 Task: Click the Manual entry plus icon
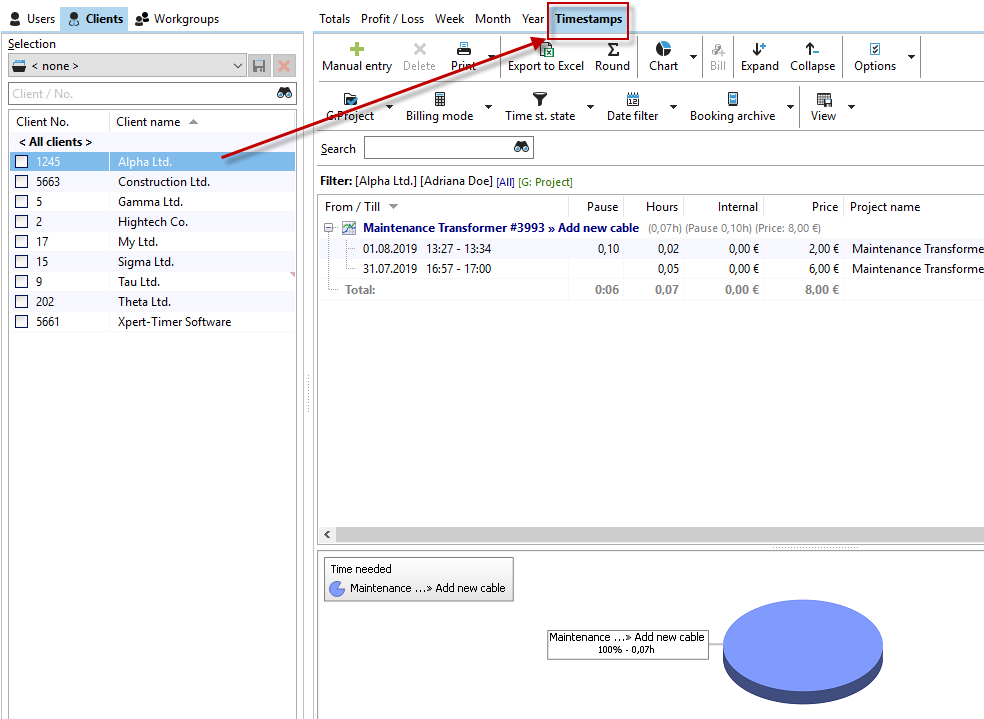click(x=357, y=49)
